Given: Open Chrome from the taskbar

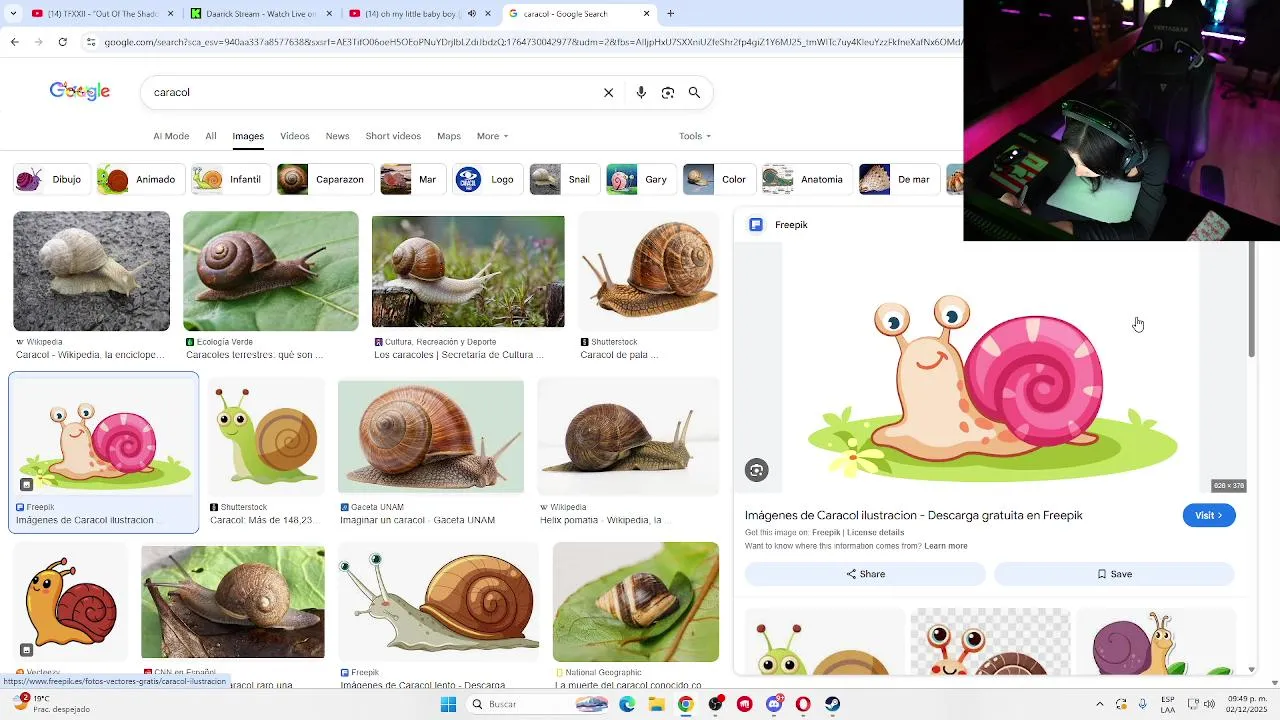Looking at the screenshot, I should coord(685,704).
